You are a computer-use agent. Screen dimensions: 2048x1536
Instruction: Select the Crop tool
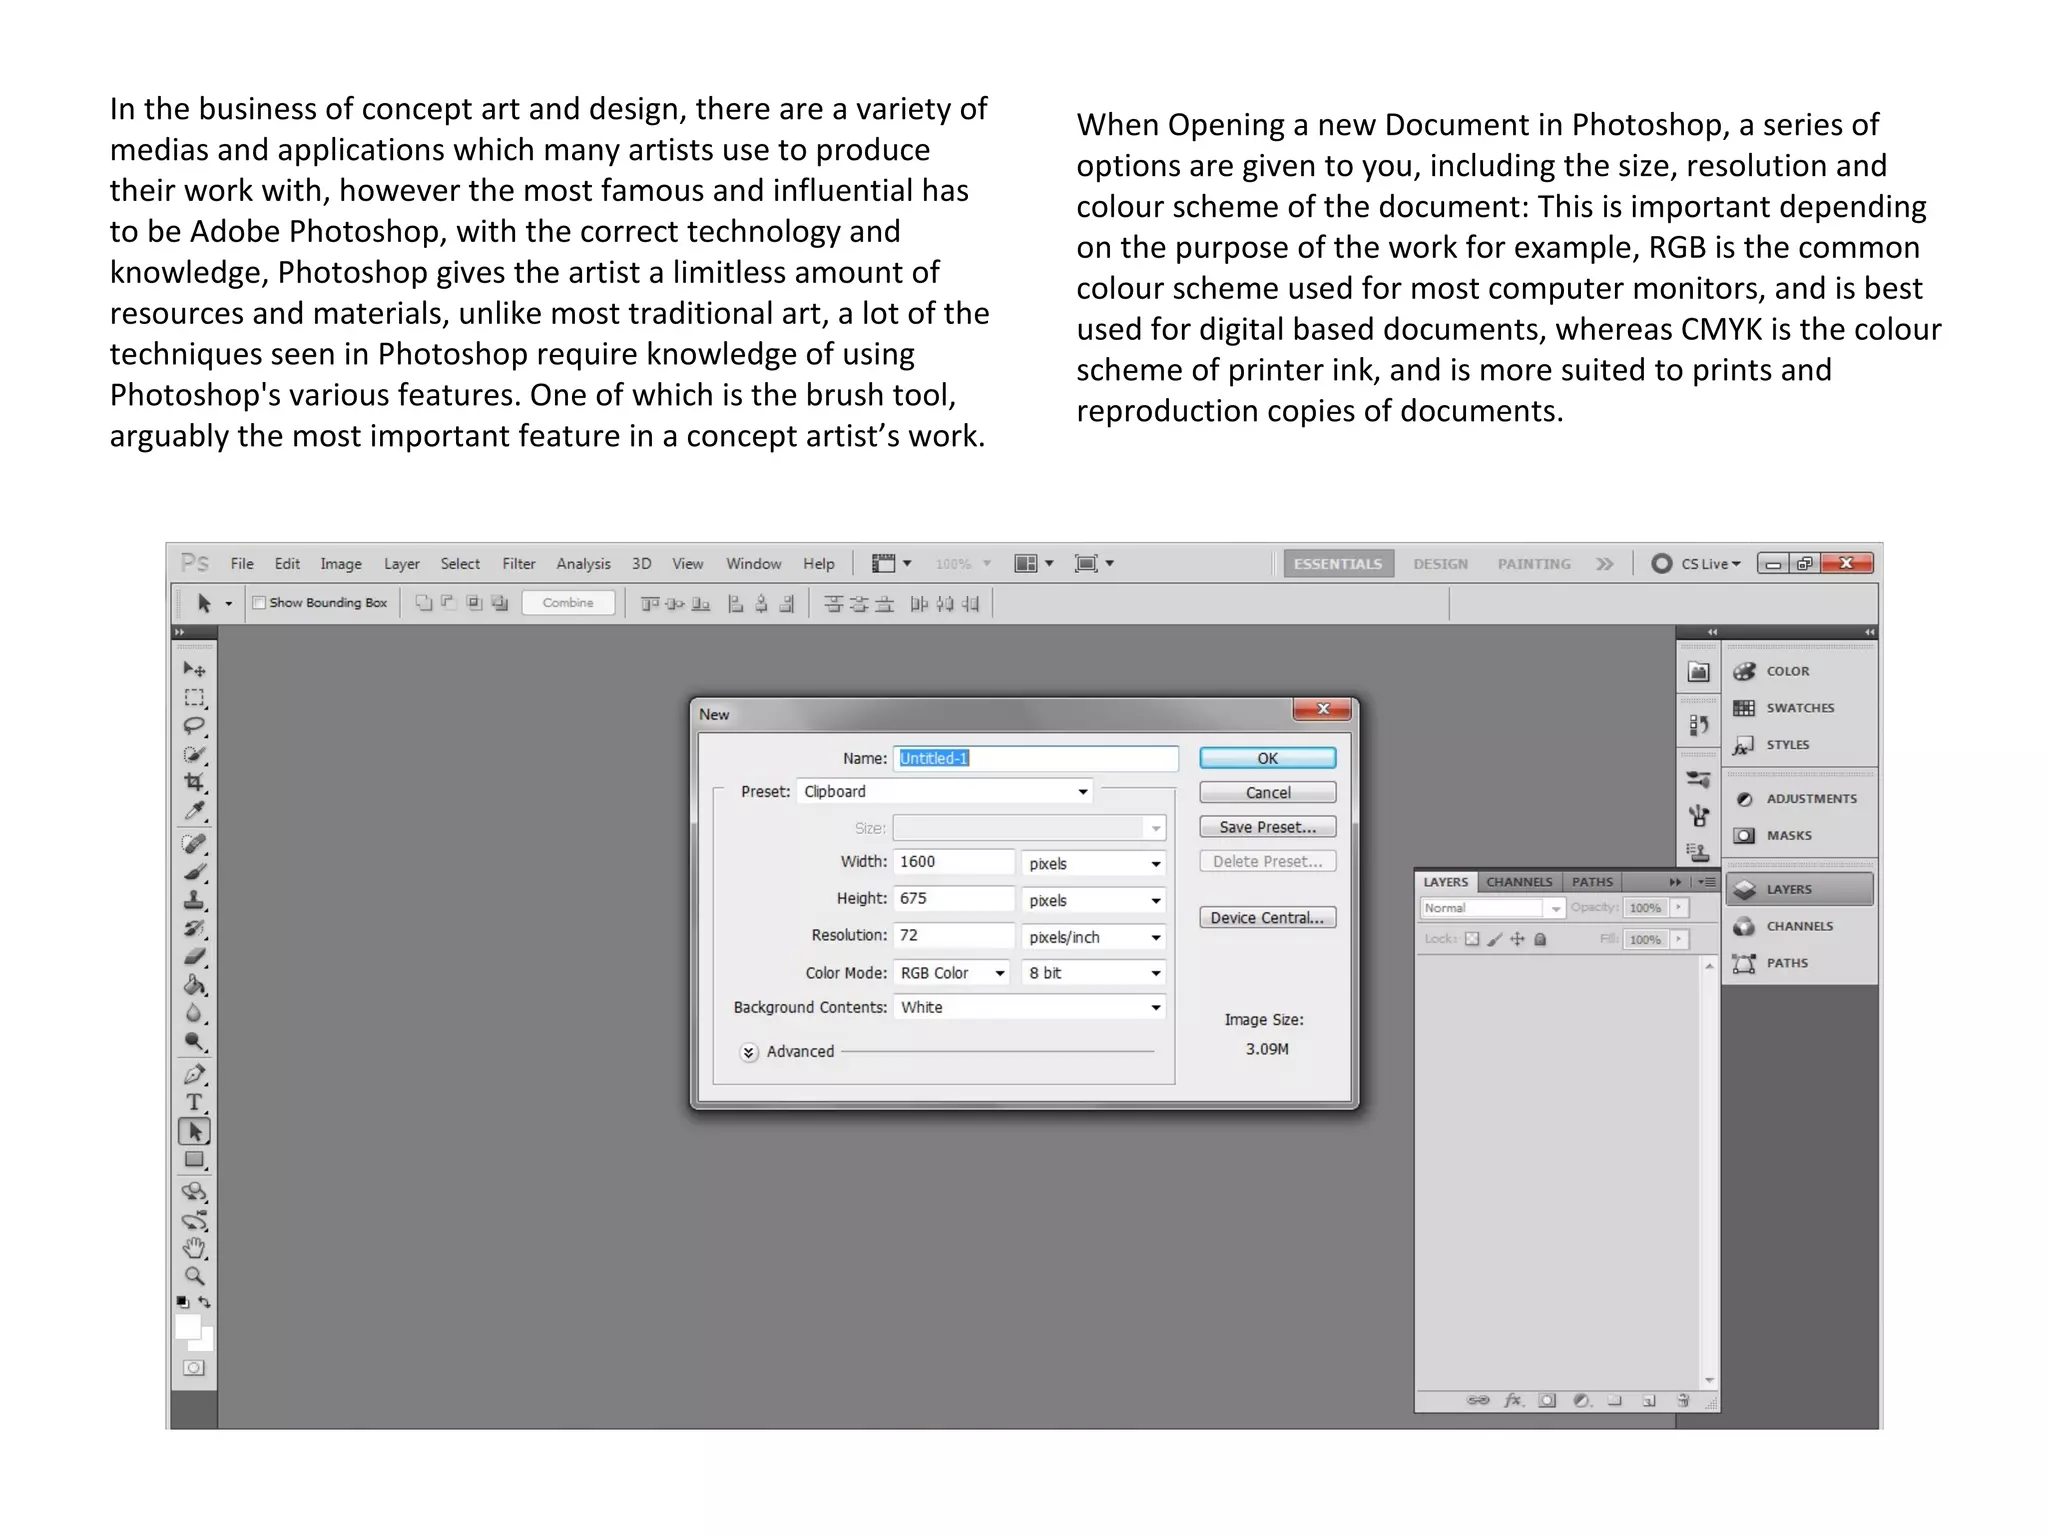(x=194, y=782)
